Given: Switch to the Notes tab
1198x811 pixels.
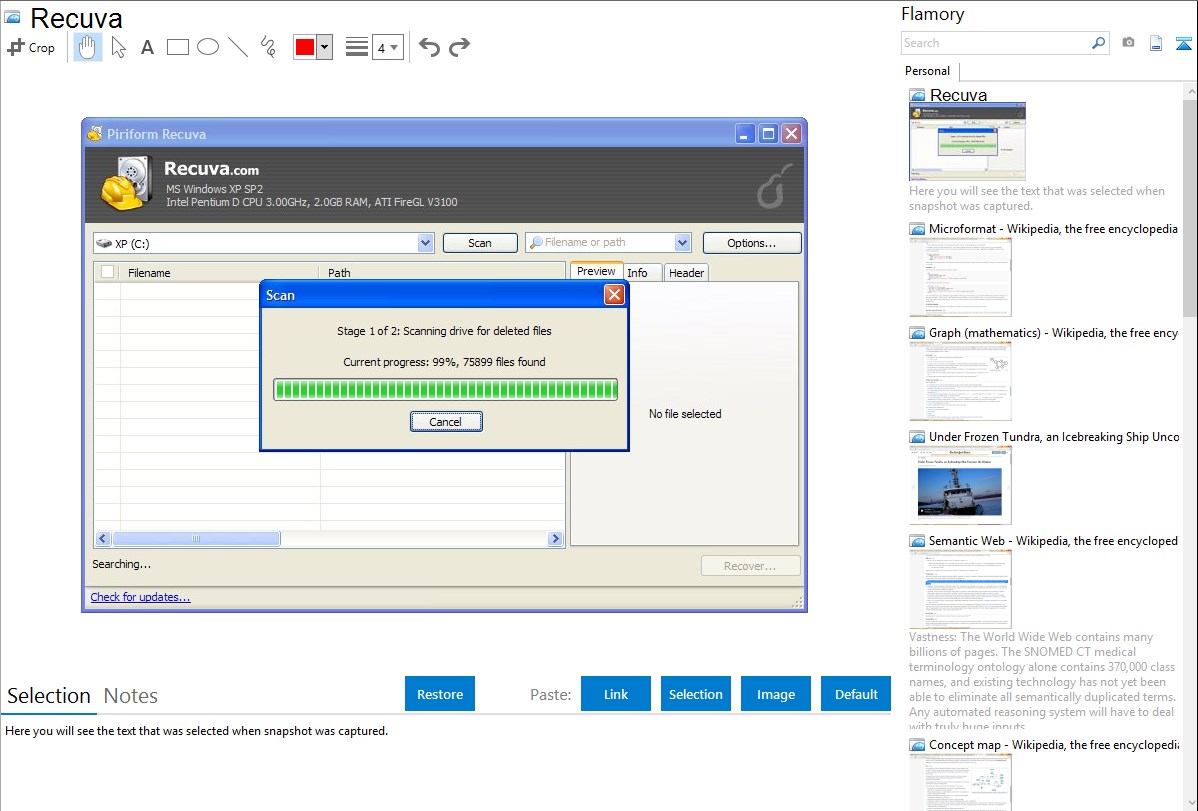Looking at the screenshot, I should [x=131, y=696].
